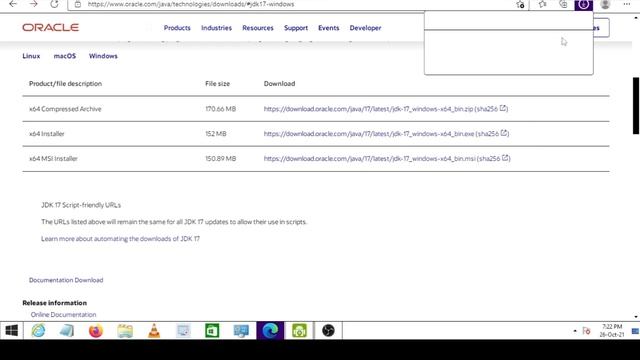640x360 pixels.
Task: Open the browser profile avatar
Action: pyautogui.click(x=605, y=4)
